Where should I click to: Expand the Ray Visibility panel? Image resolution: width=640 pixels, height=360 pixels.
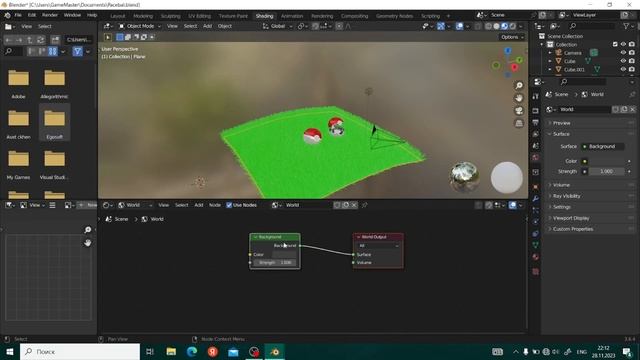coord(591,196)
